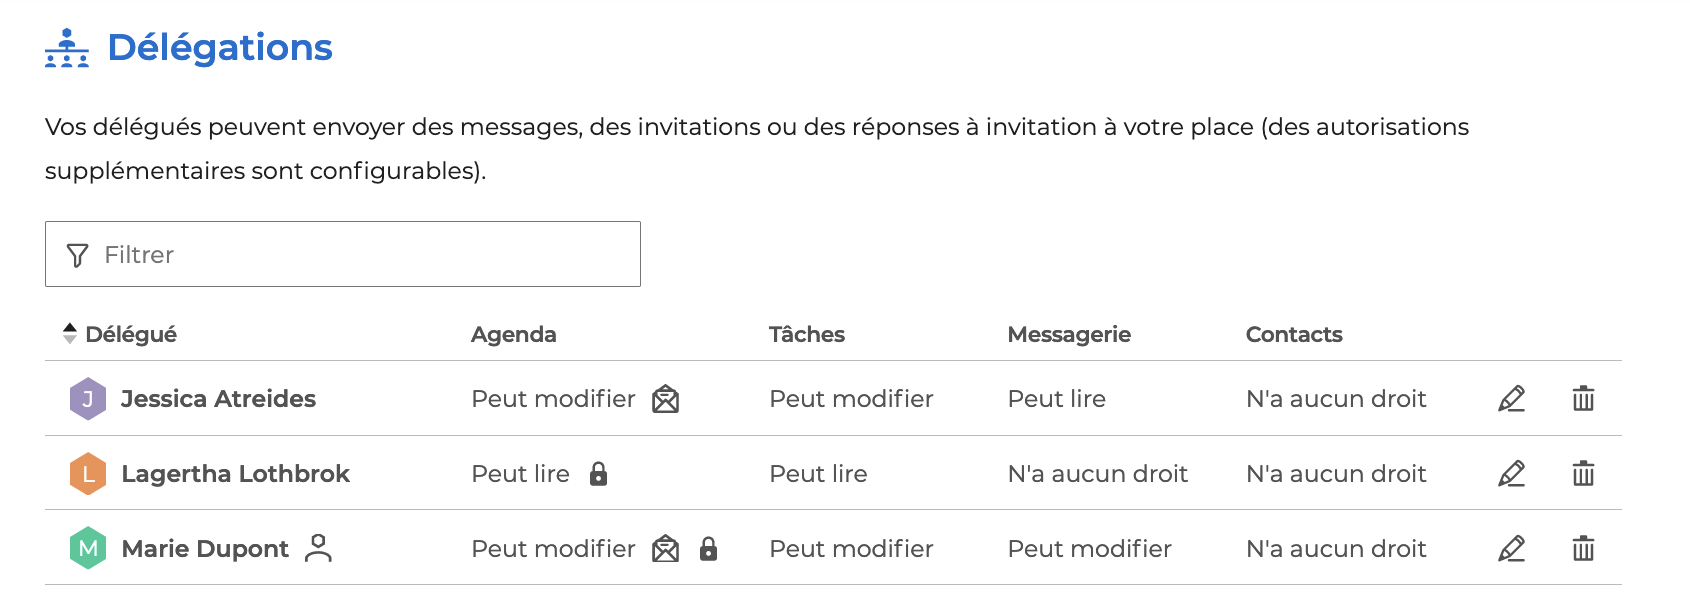This screenshot has height=600, width=1690.
Task: Click the green M avatar for Marie
Action: 88,548
